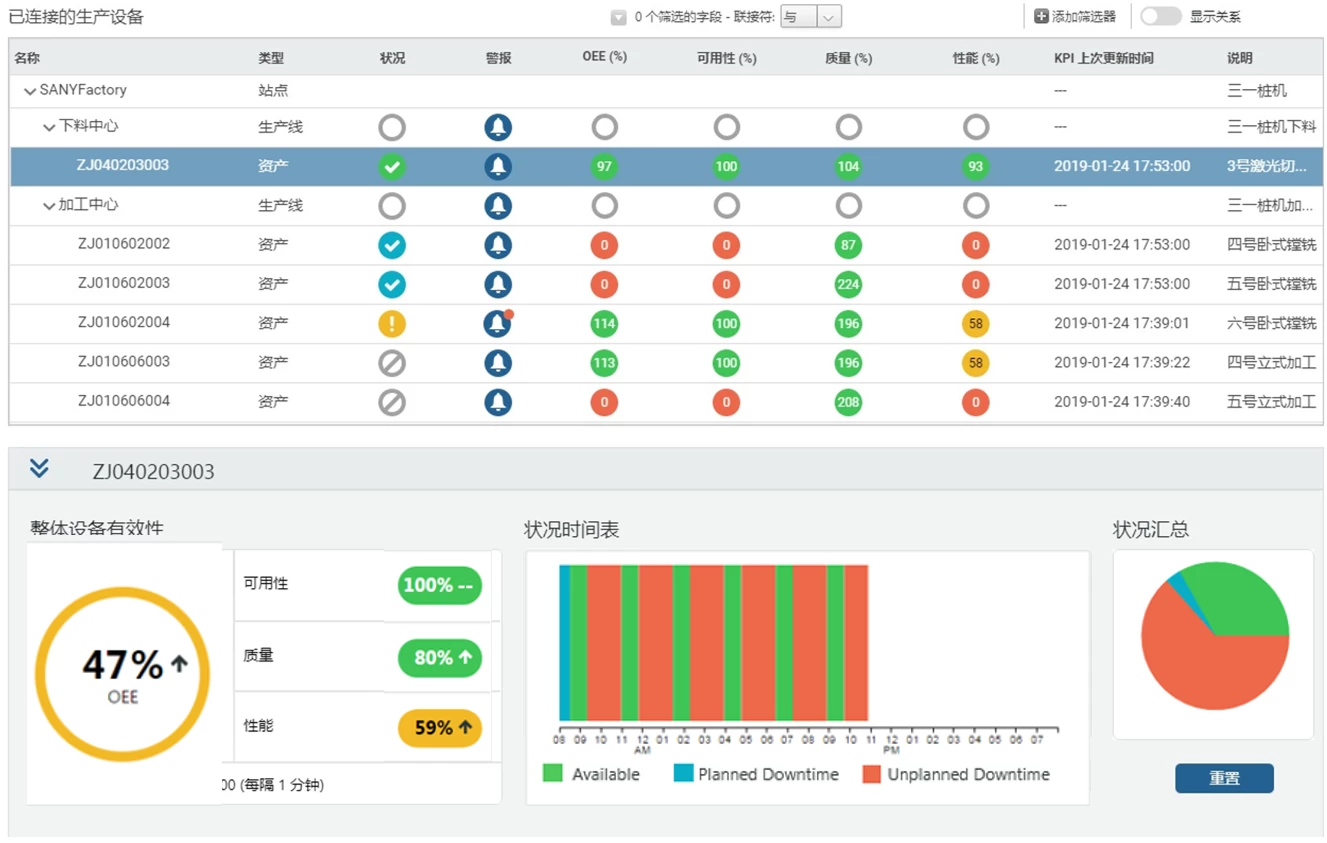Click performance 93 badge for ZJ040203003
The image size is (1327, 843).
coord(976,166)
